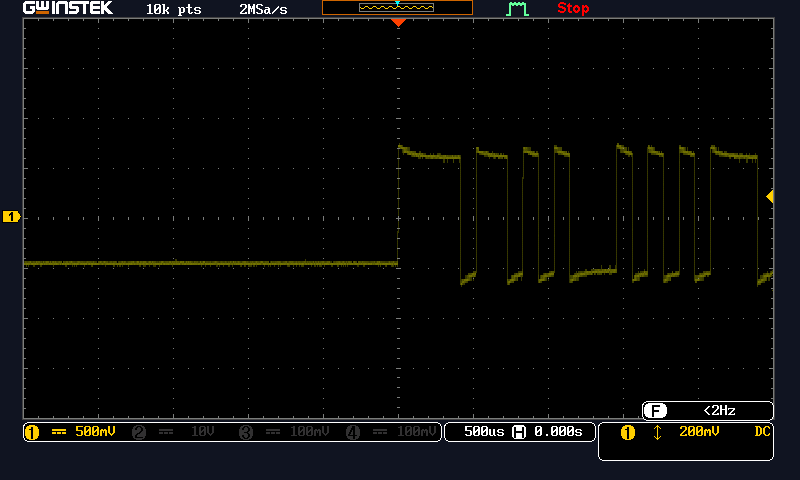The height and width of the screenshot is (480, 800).
Task: Click the 10k pts record length label
Action: [x=173, y=9]
